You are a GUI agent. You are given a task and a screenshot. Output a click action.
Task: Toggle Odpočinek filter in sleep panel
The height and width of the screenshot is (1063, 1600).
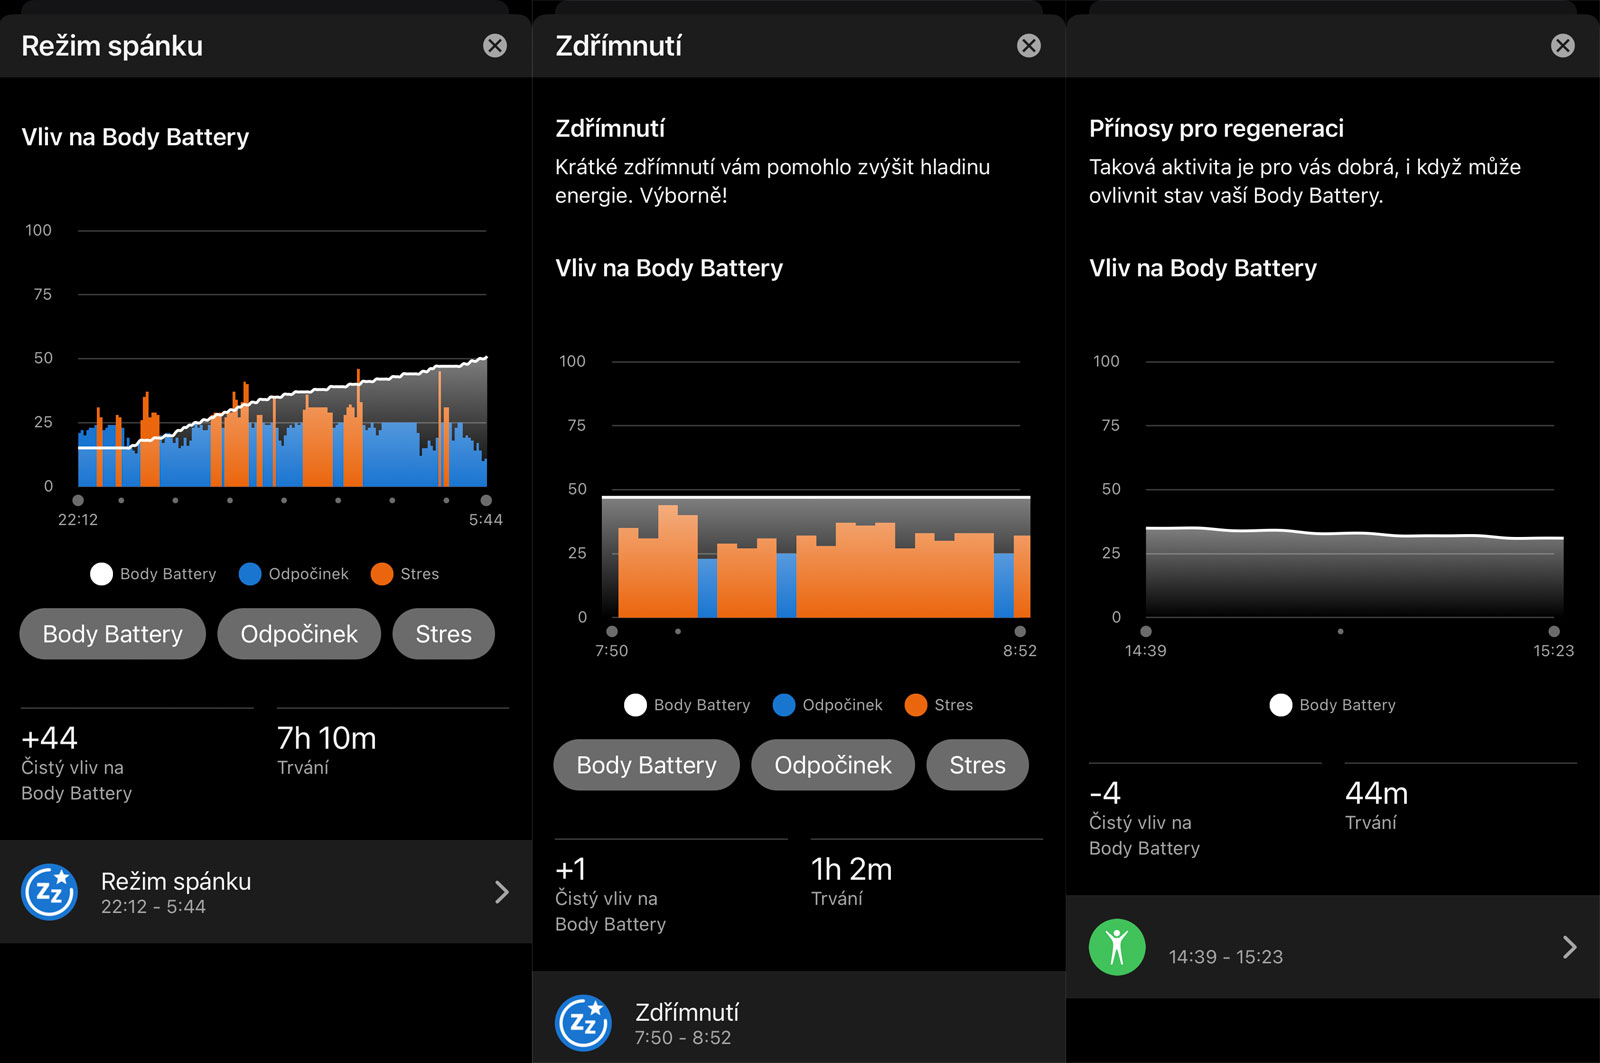[x=299, y=634]
